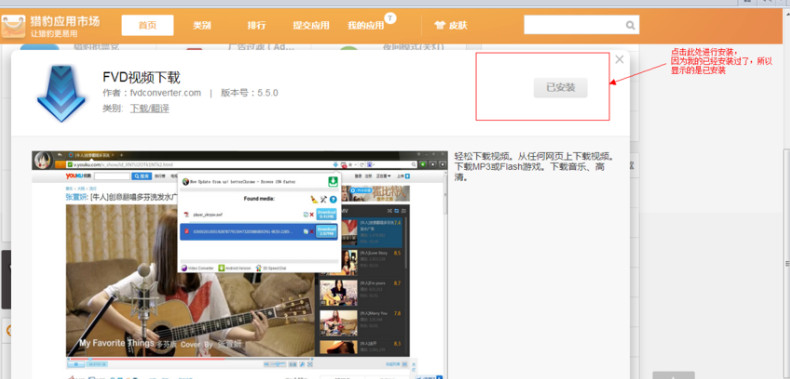Click the 版本号：5.5.0 text
The image size is (790, 379).
249,93
